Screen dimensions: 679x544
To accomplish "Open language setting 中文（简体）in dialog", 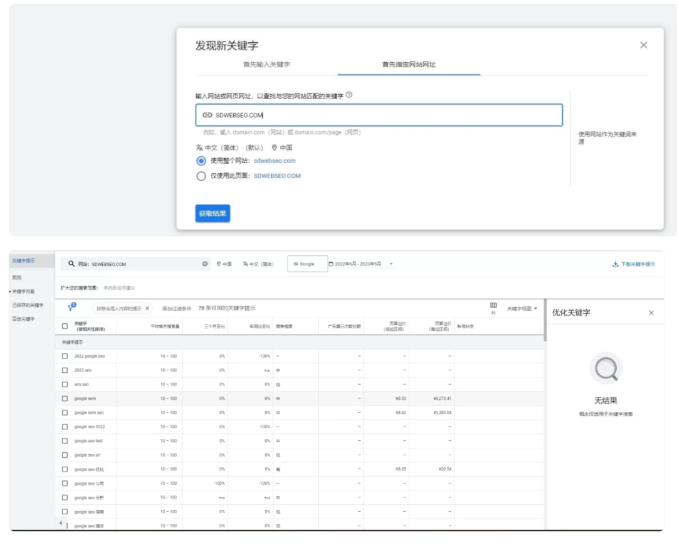I will pos(230,148).
